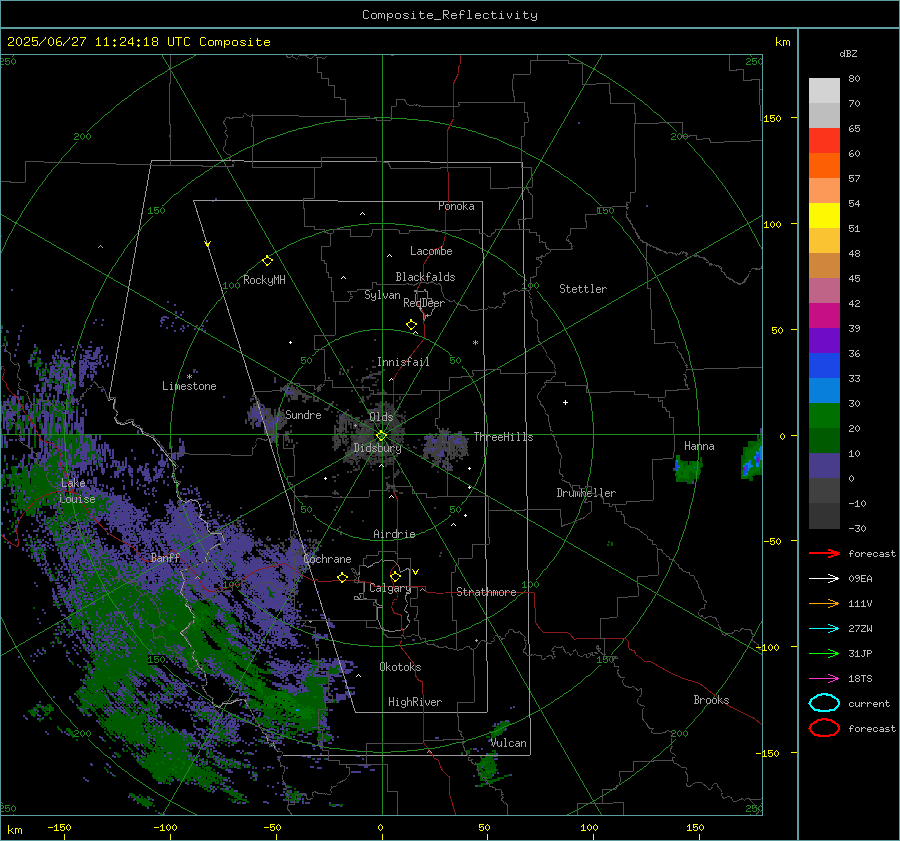Select the 20 dBZ green color swatch
900x841 pixels.
[x=824, y=415]
